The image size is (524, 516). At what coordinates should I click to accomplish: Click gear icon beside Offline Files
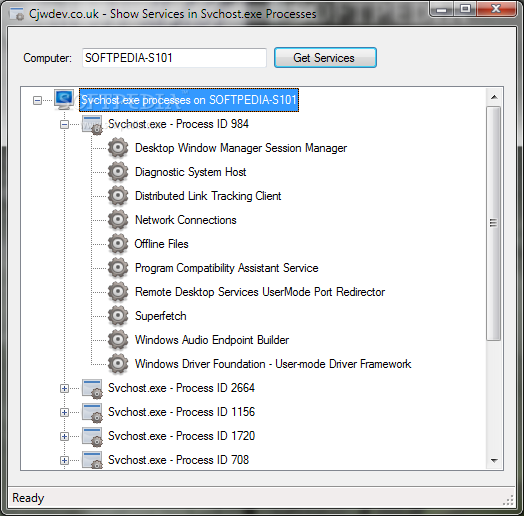[x=118, y=244]
